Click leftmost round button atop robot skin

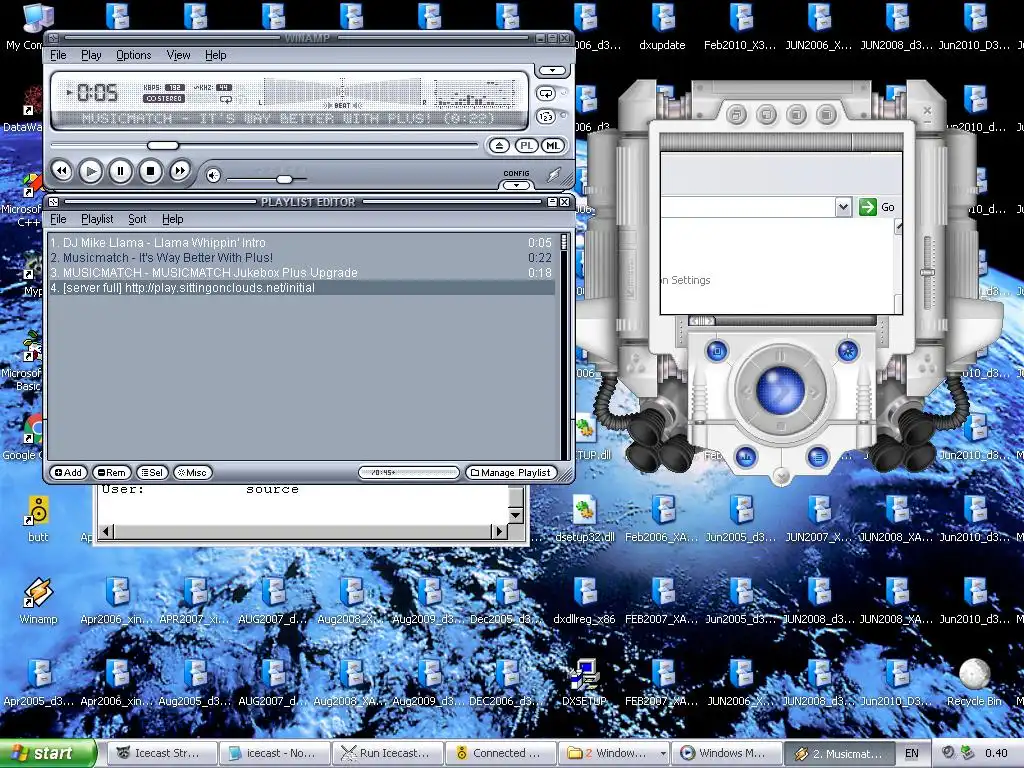736,116
